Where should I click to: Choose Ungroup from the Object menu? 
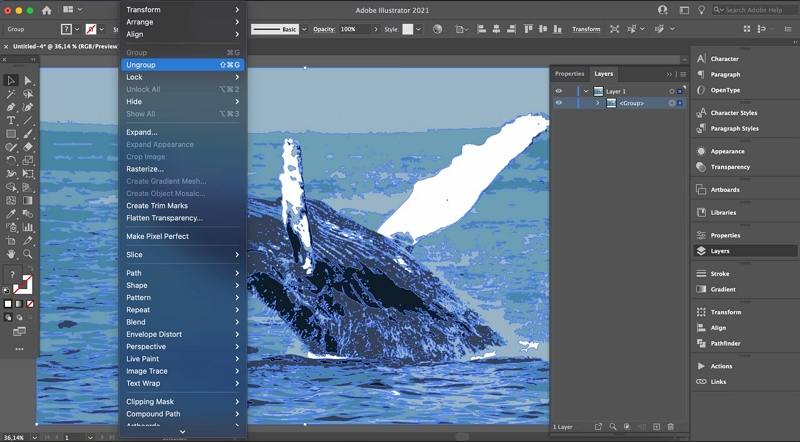(x=141, y=65)
